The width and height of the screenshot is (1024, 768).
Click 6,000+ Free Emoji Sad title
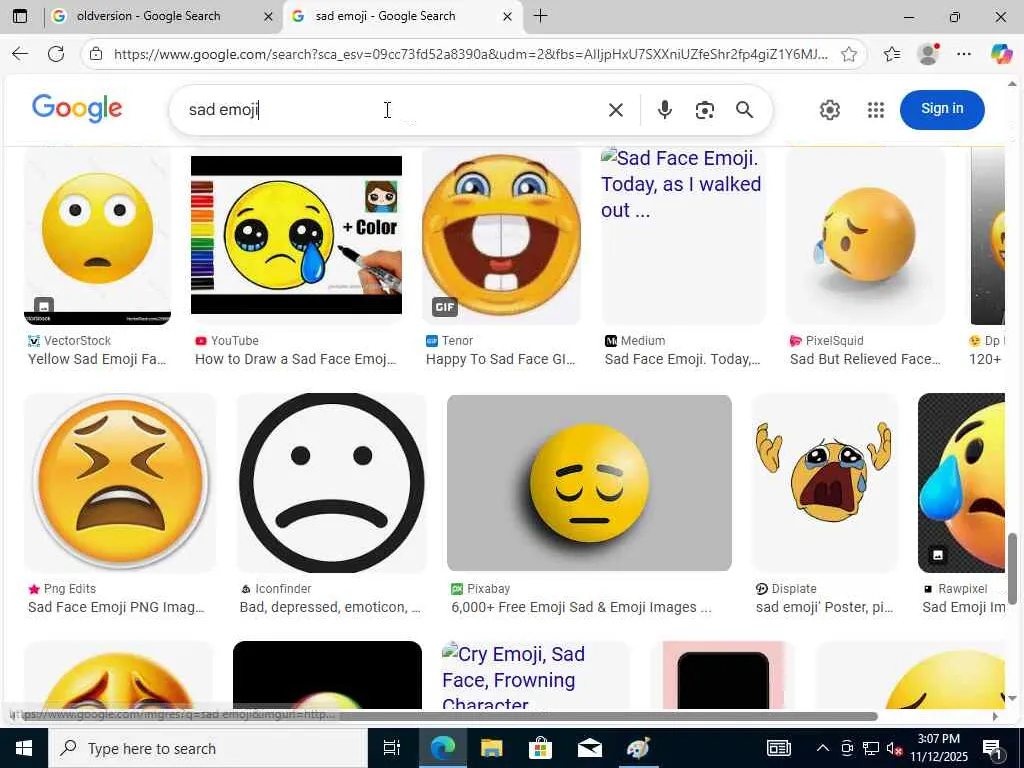tap(581, 607)
